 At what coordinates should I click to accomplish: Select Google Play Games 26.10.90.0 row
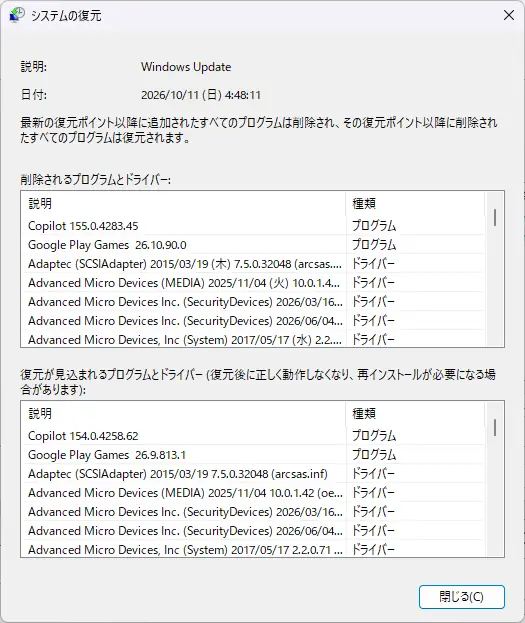[254, 245]
